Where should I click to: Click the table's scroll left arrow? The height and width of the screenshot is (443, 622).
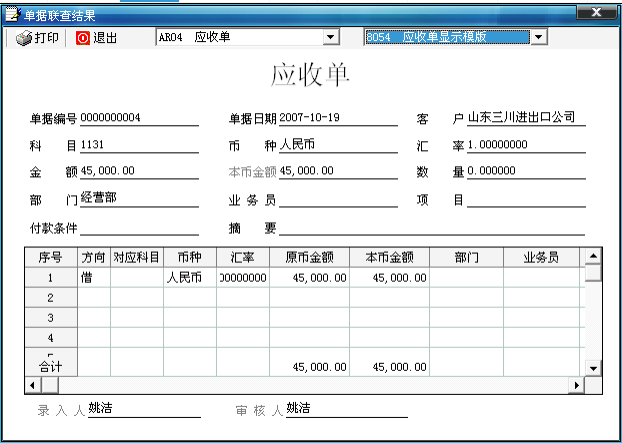pos(33,385)
